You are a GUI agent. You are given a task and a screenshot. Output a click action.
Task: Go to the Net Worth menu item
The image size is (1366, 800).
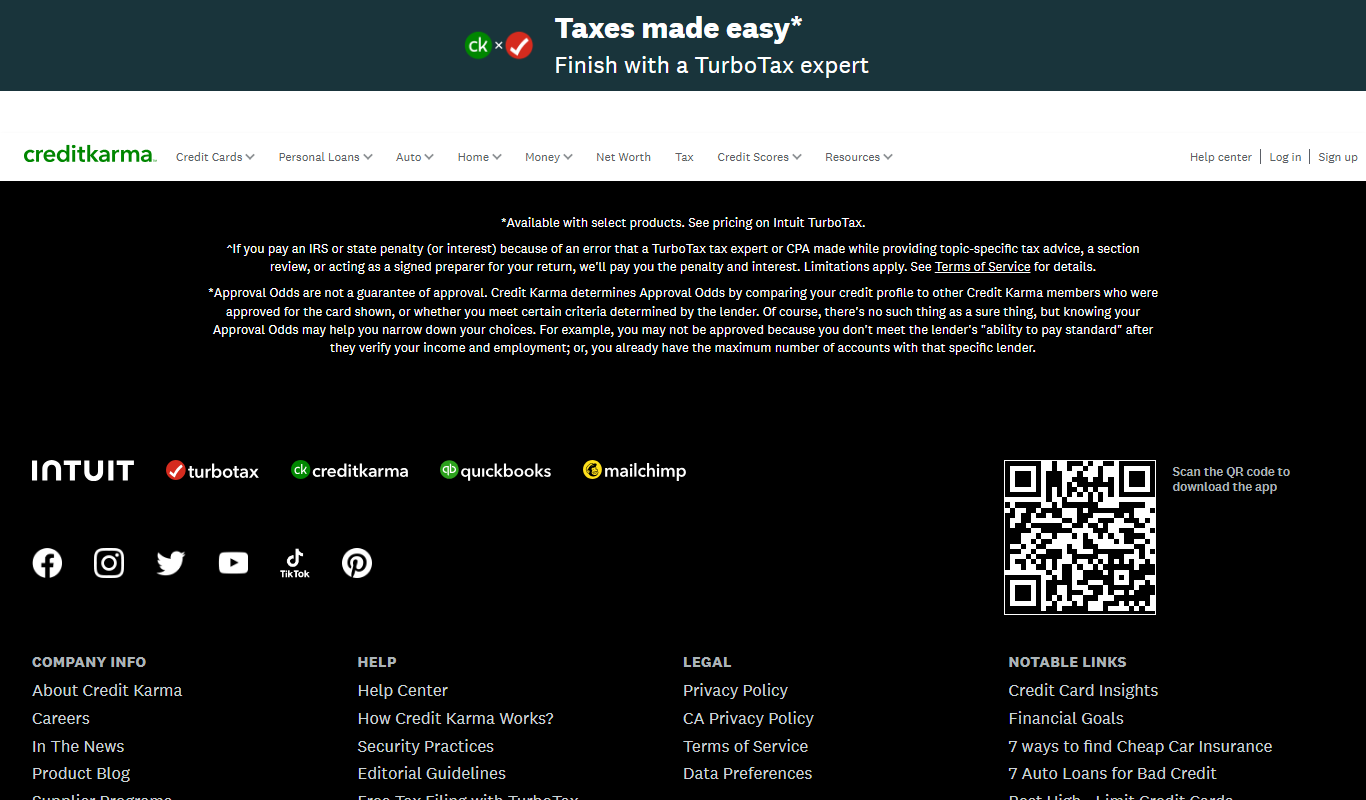click(623, 157)
